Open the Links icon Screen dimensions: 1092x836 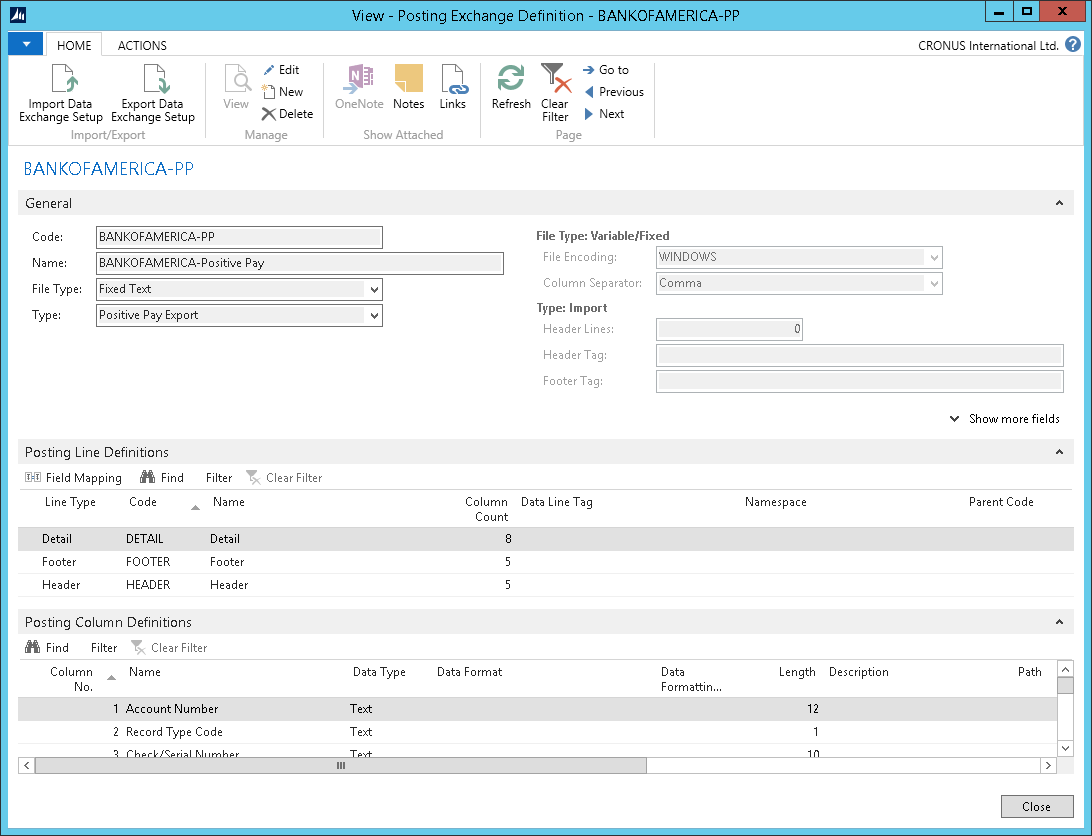[453, 78]
